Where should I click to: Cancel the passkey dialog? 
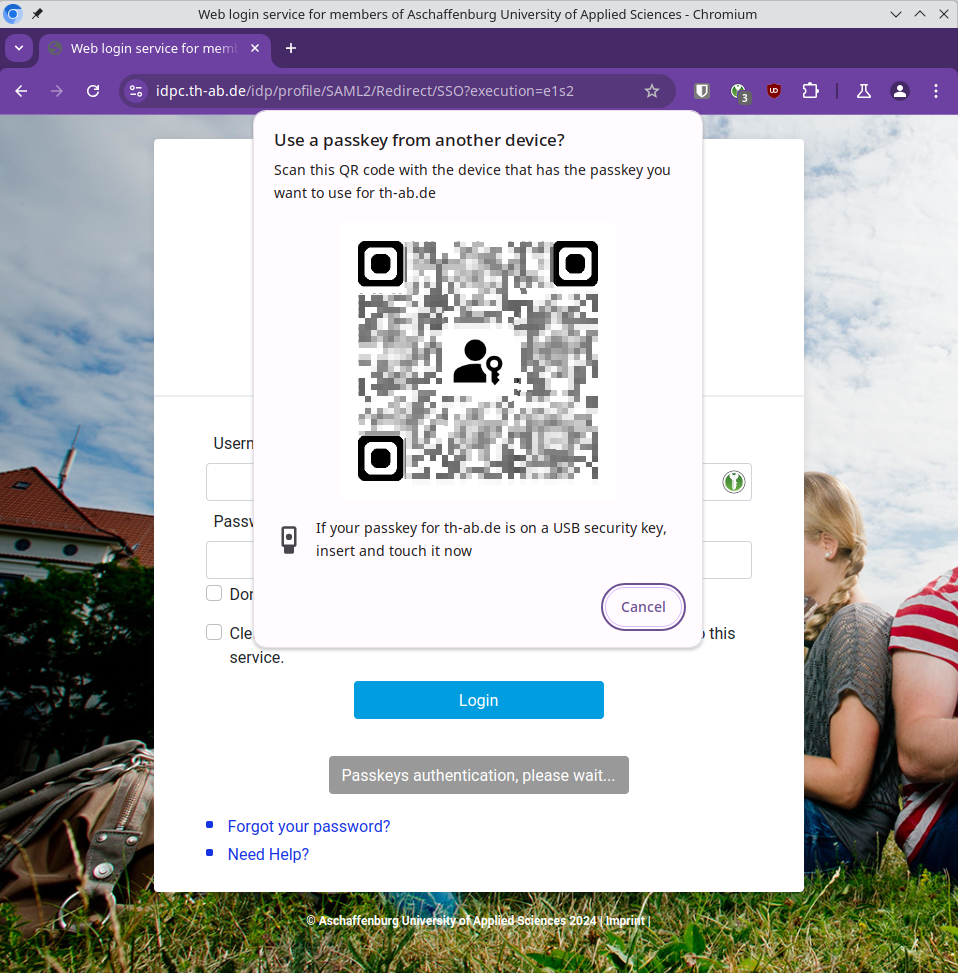pyautogui.click(x=643, y=607)
